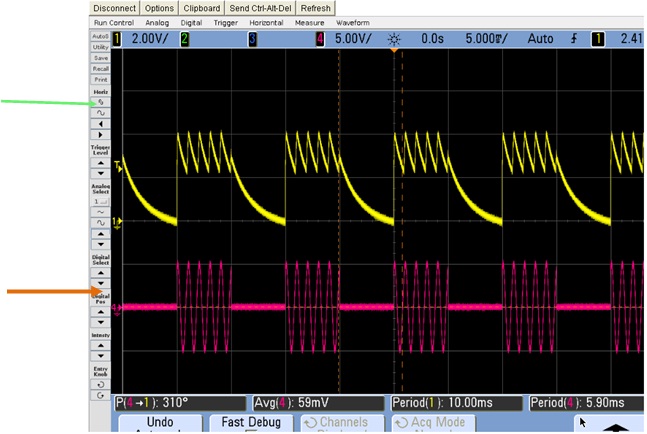Screen dimensions: 647x434
Task: Enable channel 3 blue indicator
Action: click(x=252, y=39)
